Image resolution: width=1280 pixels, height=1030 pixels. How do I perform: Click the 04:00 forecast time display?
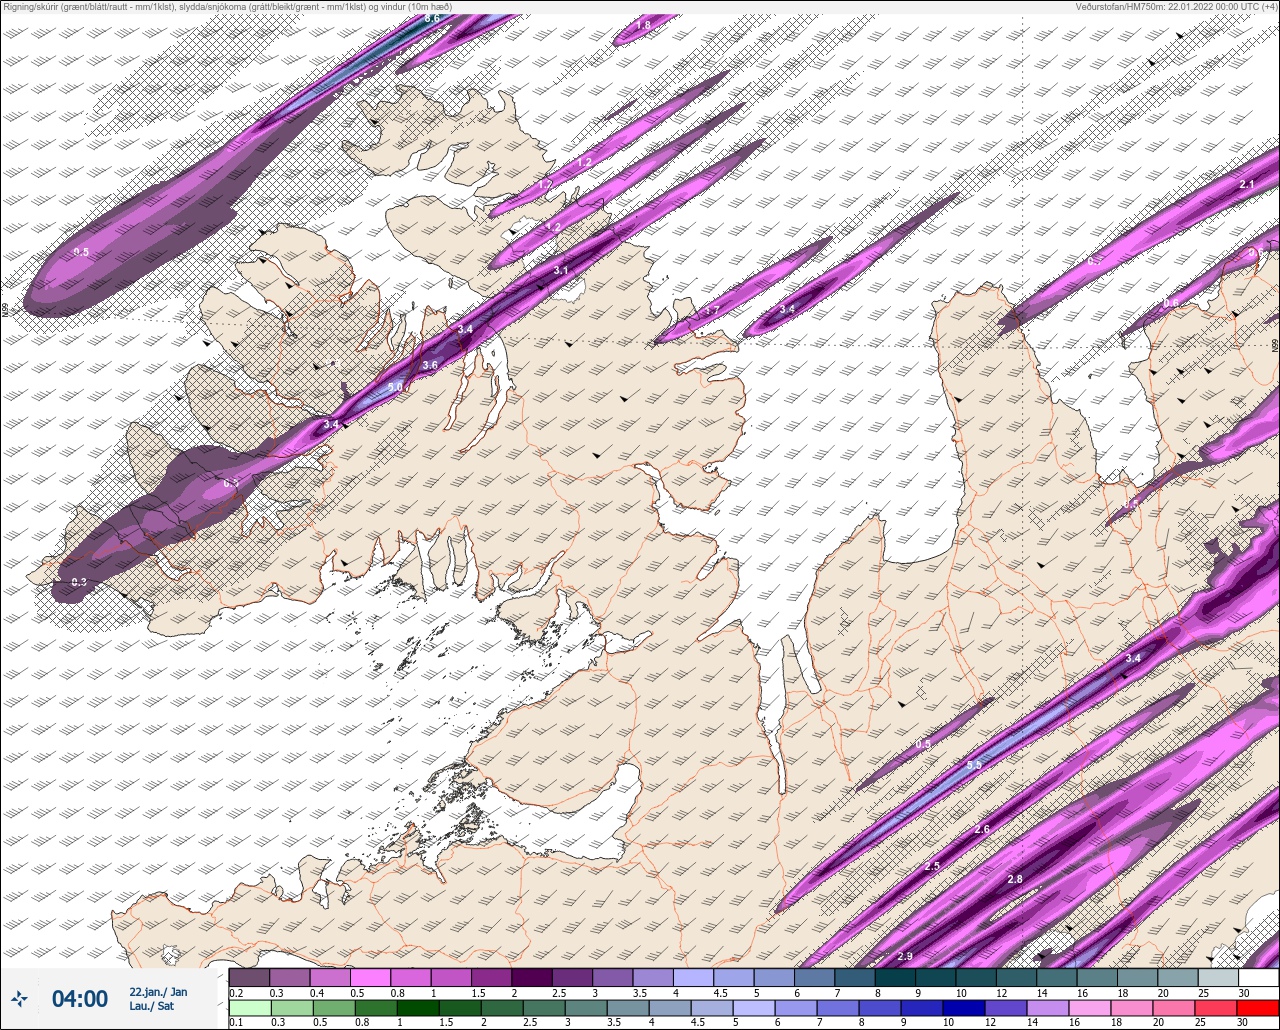coord(80,999)
